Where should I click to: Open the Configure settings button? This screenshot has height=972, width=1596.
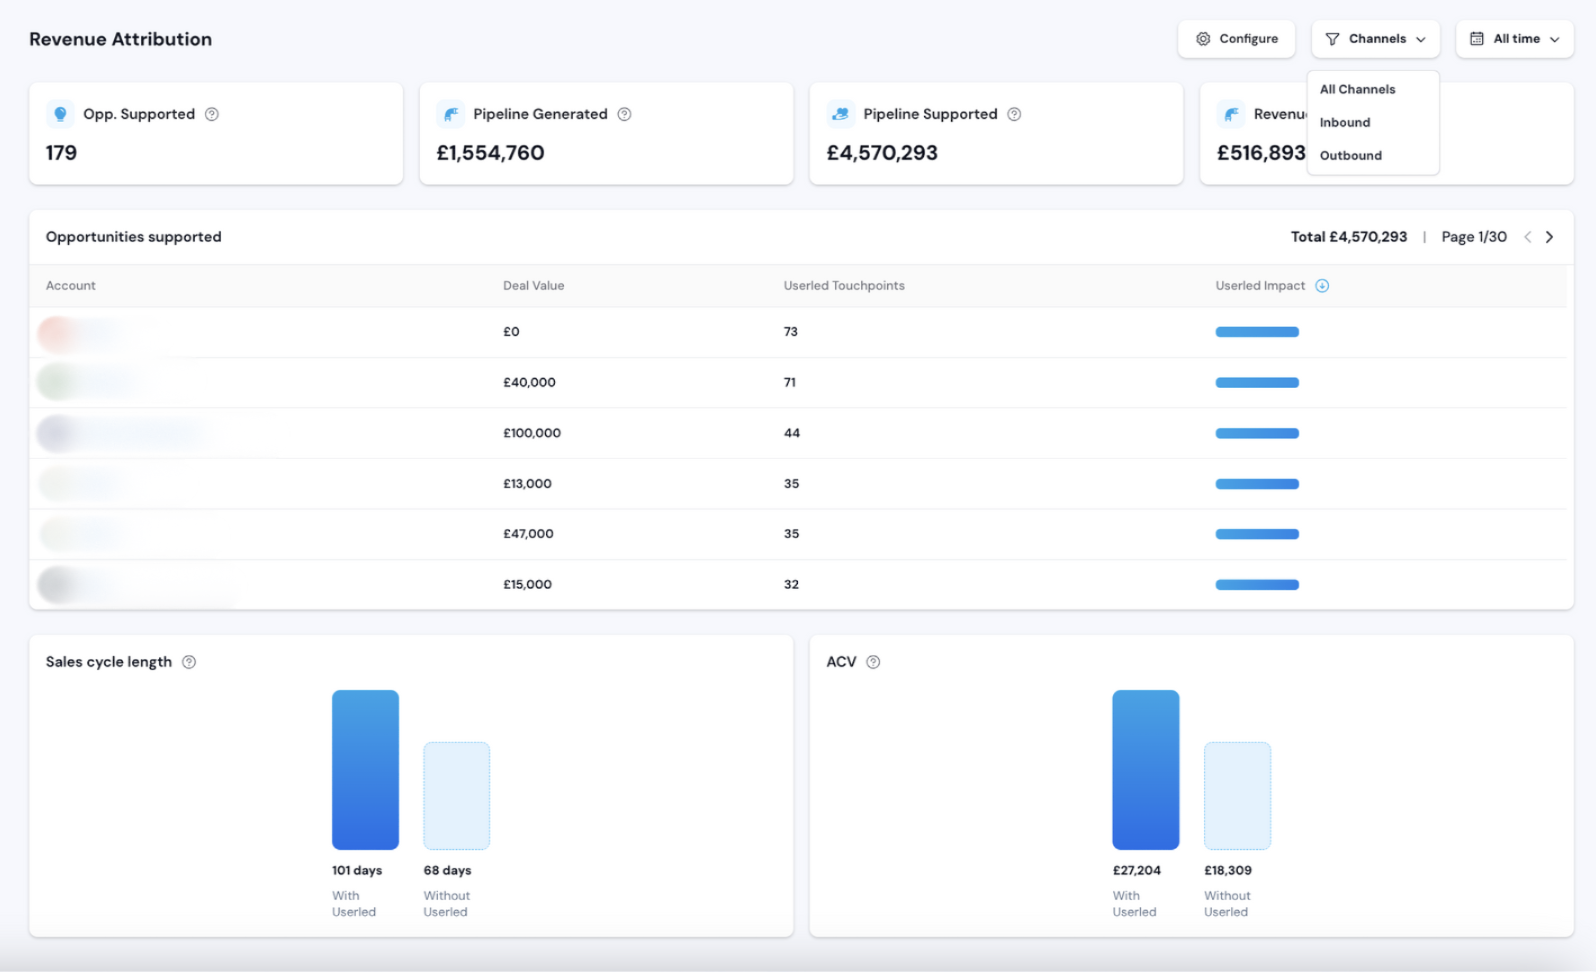[x=1236, y=39]
